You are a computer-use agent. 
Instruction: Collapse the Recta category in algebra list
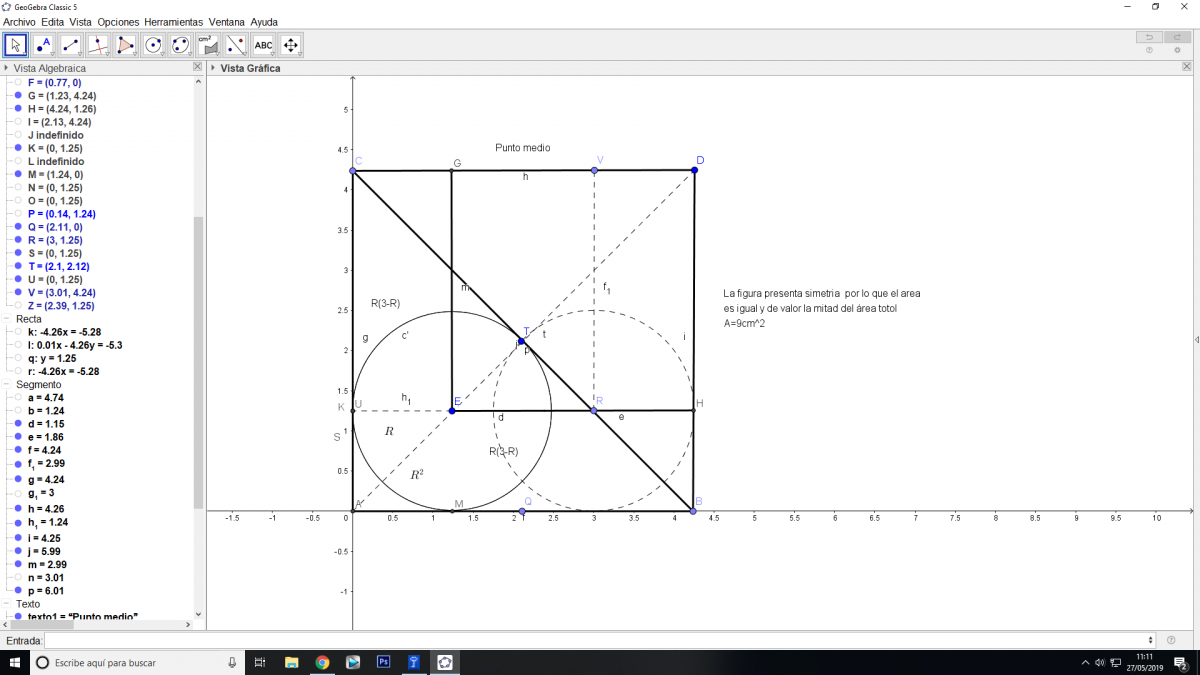tap(8, 319)
